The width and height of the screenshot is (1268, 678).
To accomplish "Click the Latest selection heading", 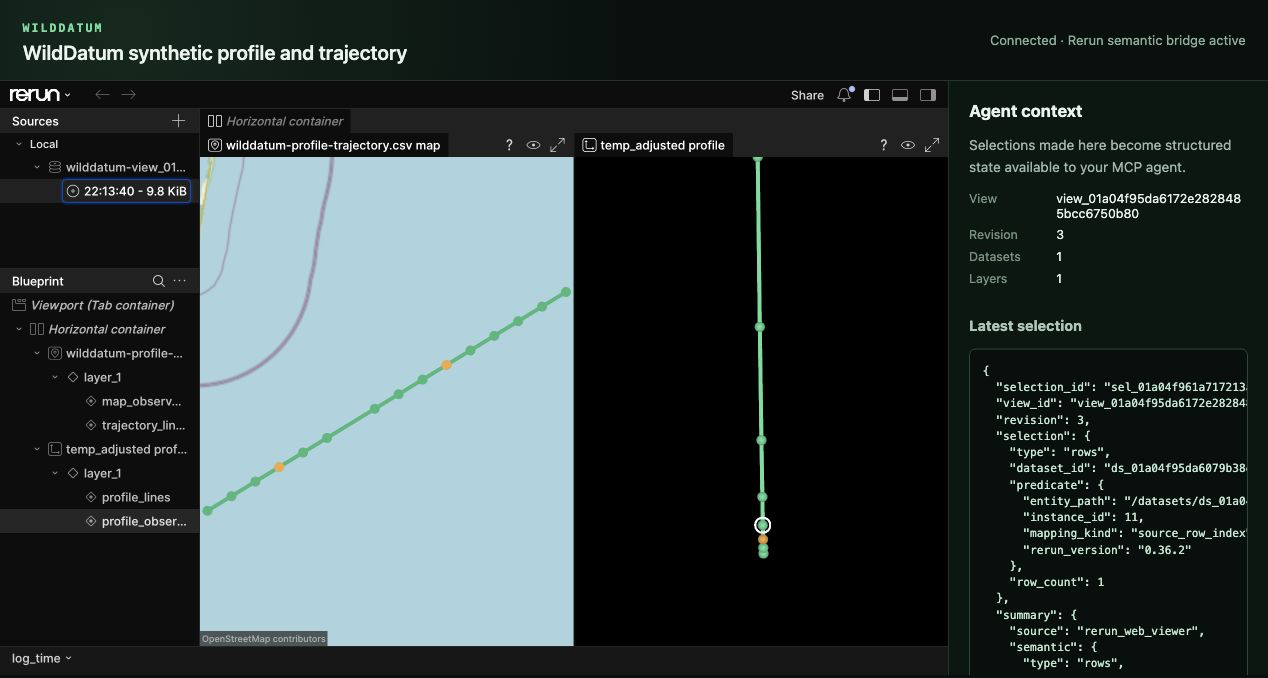I will (x=1025, y=326).
